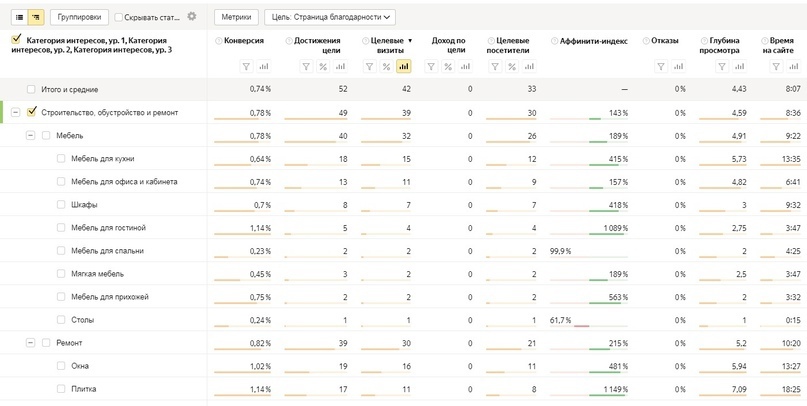This screenshot has height=406, width=807.
Task: Click sort arrow next to Целевые визиты
Action: pyautogui.click(x=410, y=41)
